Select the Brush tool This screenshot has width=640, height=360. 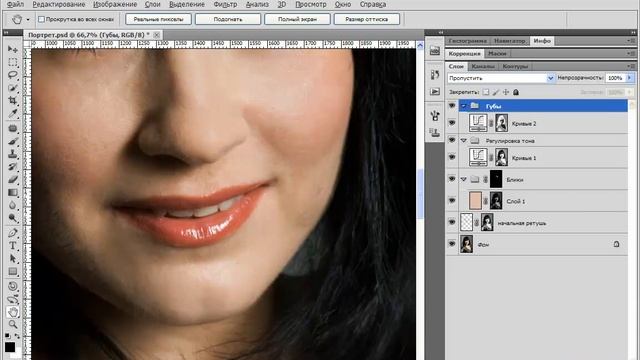pos(13,141)
